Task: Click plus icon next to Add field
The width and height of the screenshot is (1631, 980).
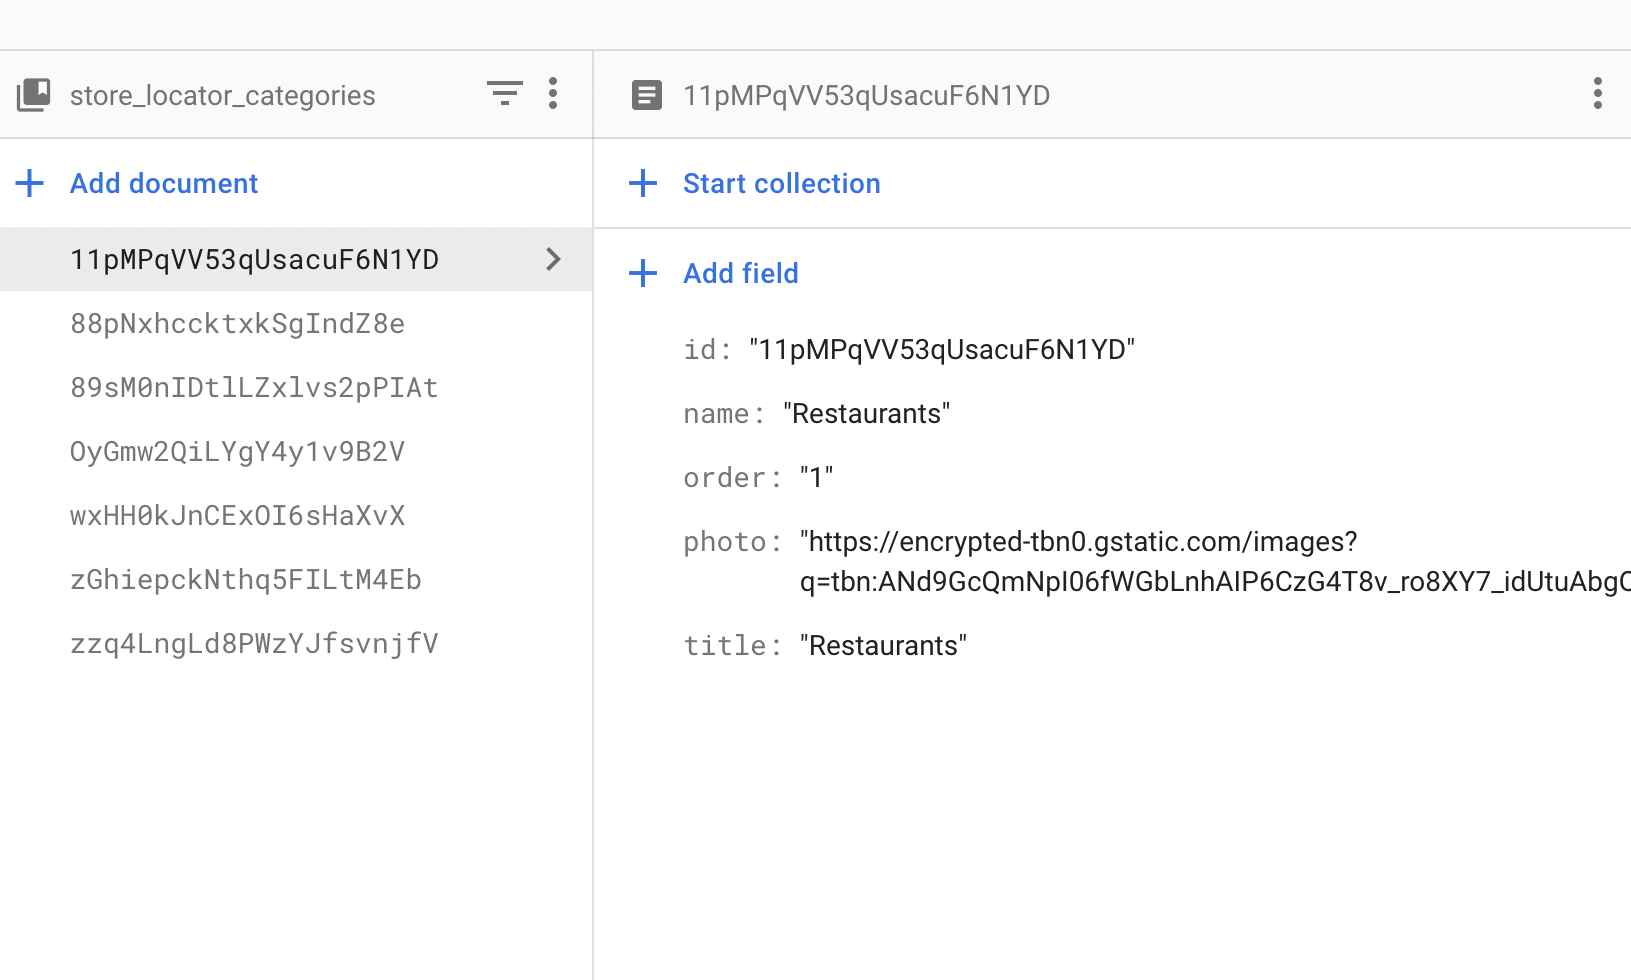Action: point(643,273)
